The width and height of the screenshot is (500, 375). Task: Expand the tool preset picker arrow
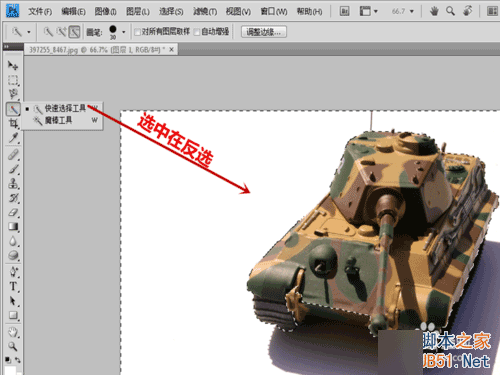tap(29, 32)
